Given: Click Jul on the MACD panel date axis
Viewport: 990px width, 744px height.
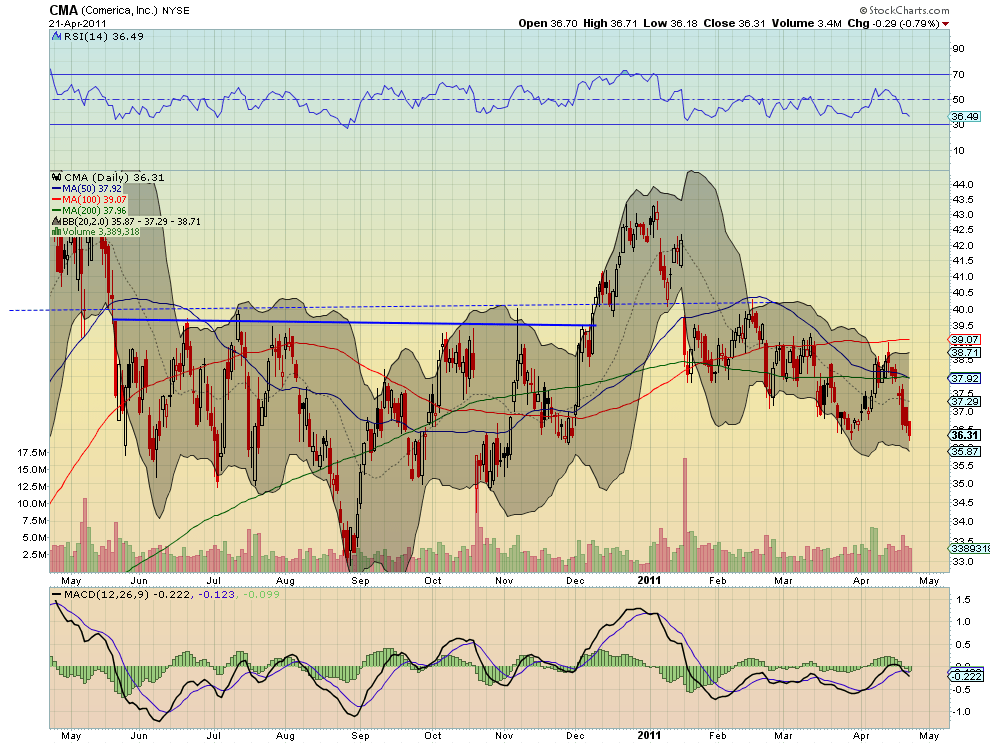Looking at the screenshot, I should 214,735.
